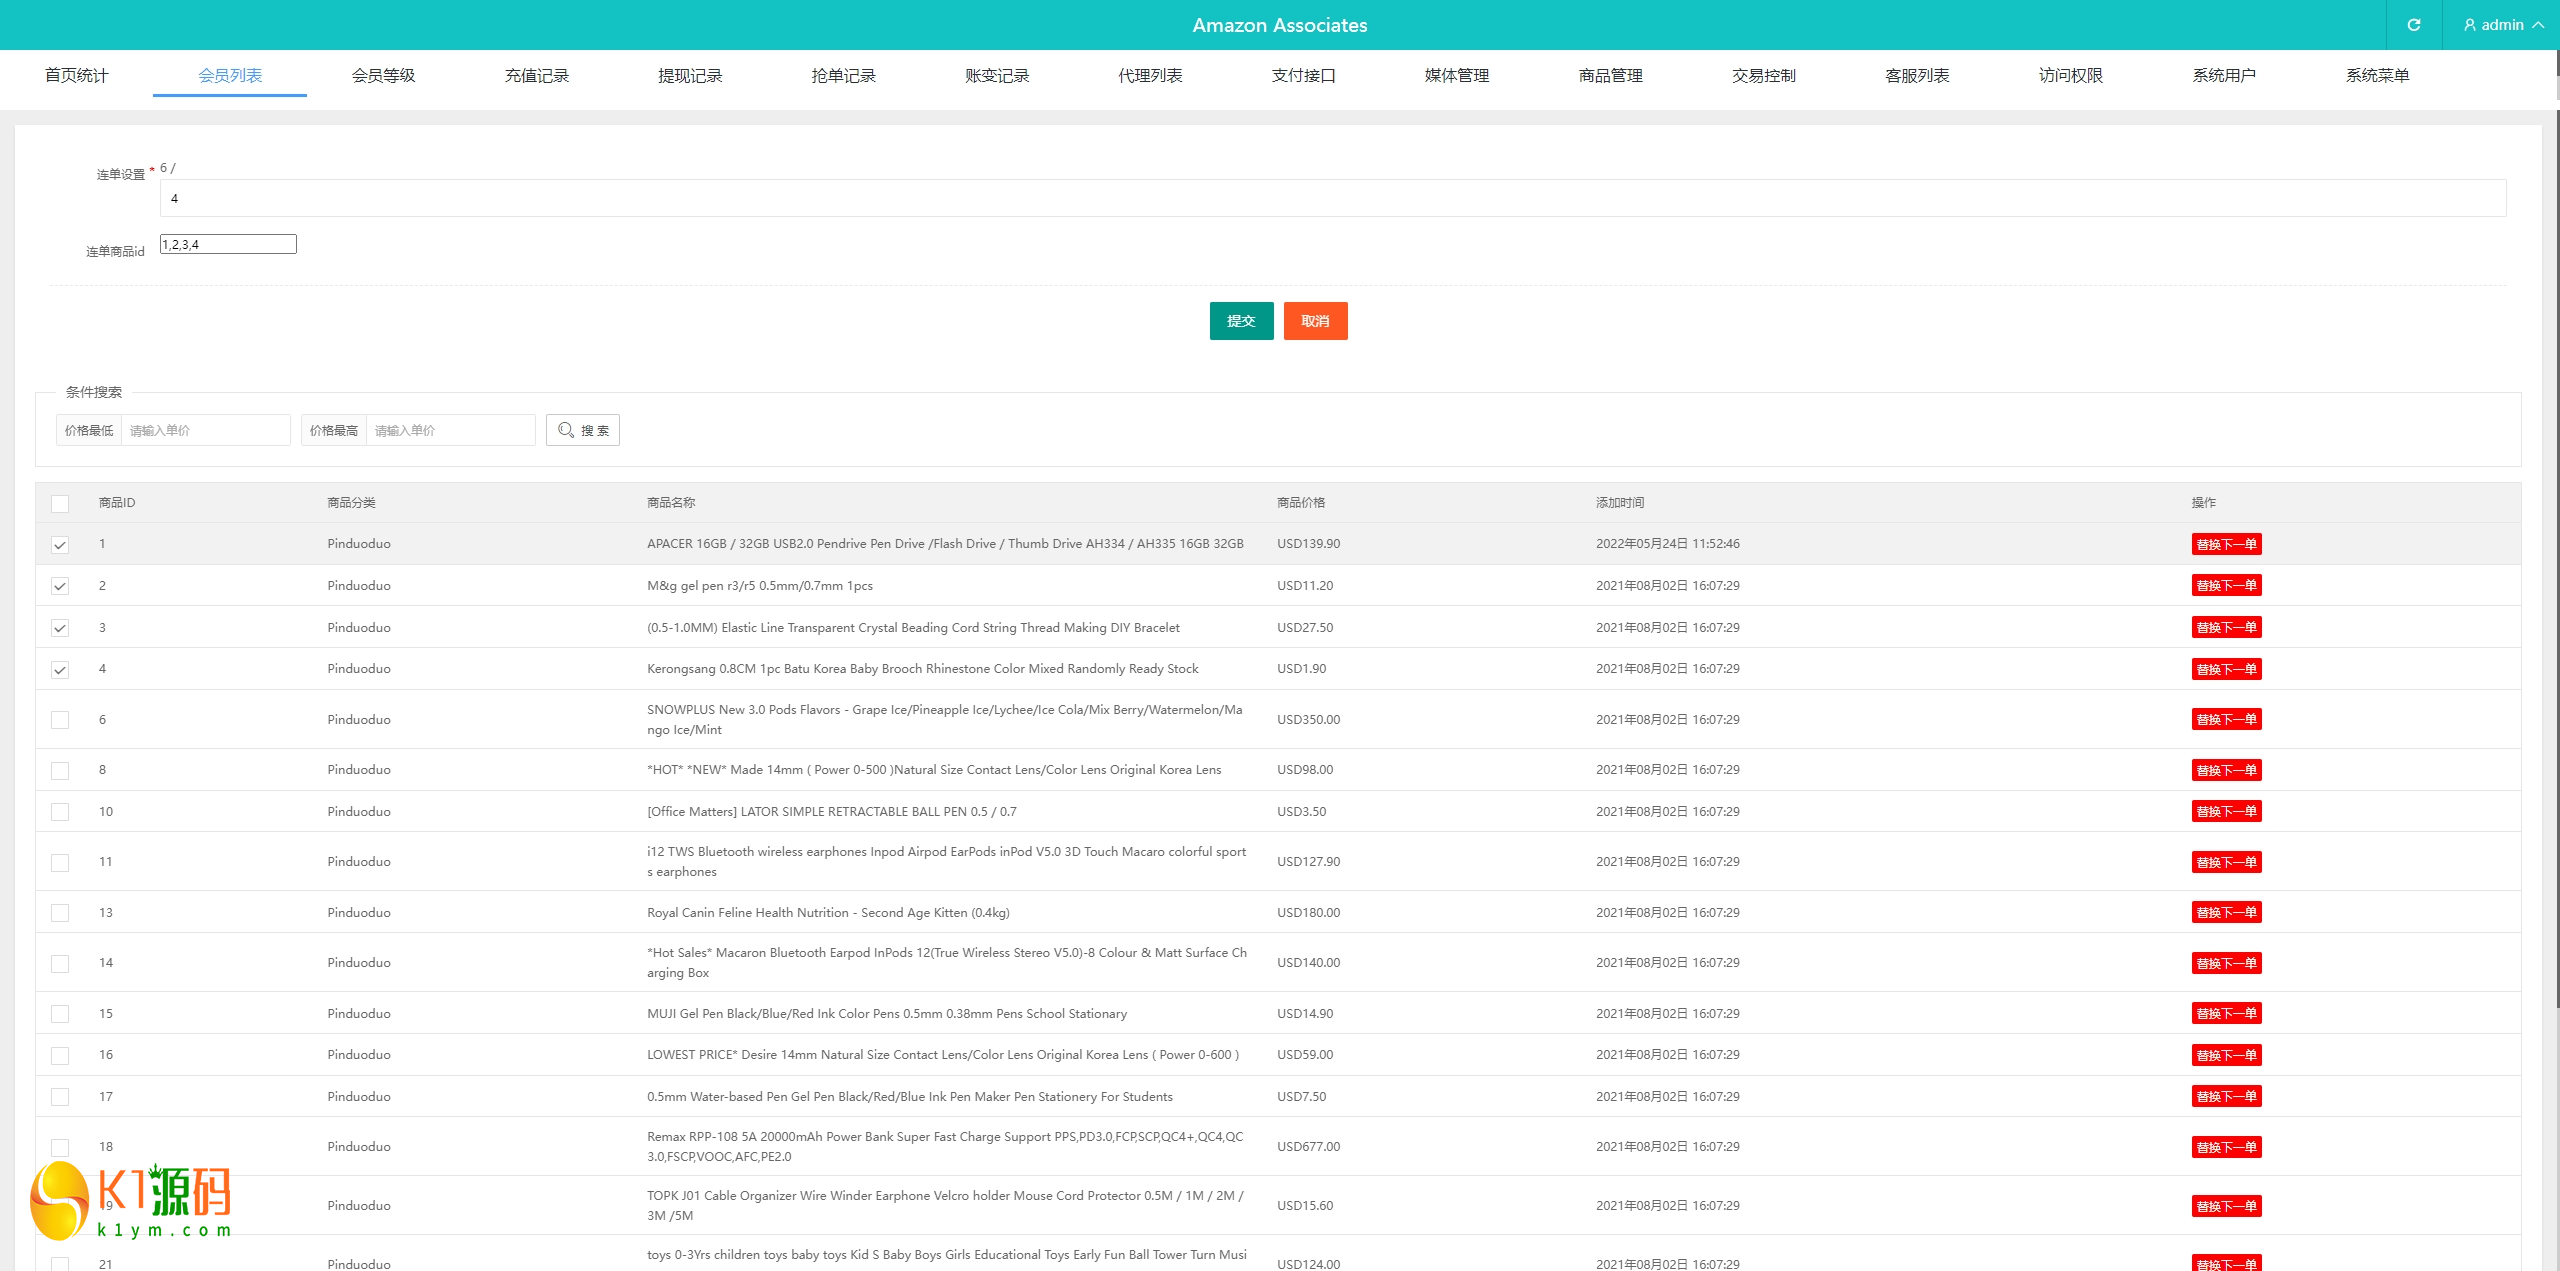Click the 取消 button
The image size is (2560, 1271).
[x=1316, y=320]
